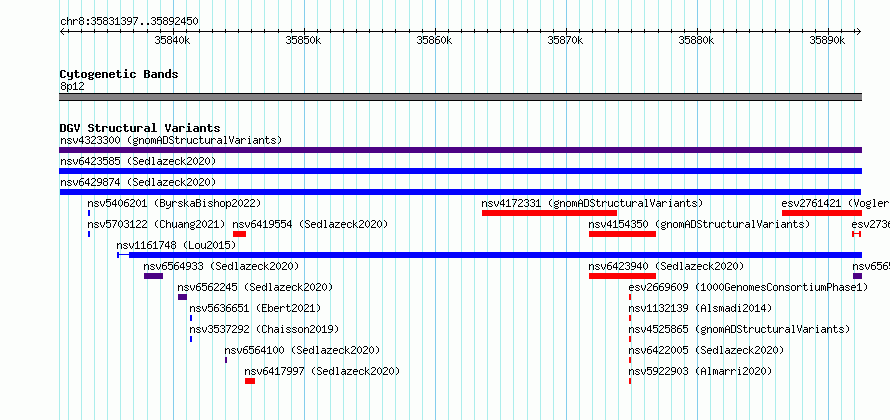890x420 pixels.
Task: Click nsv6423940 Sedlazeck2020 label
Action: click(x=666, y=266)
